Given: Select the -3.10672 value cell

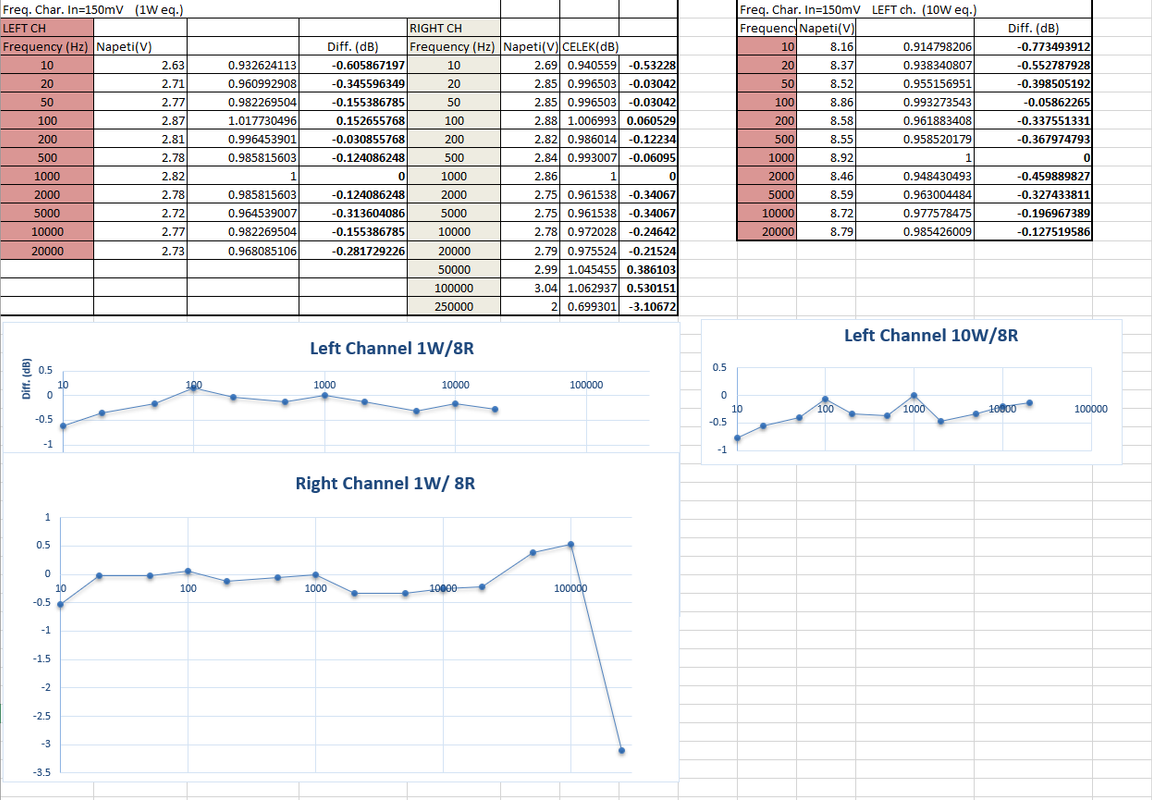Looking at the screenshot, I should coord(648,306).
